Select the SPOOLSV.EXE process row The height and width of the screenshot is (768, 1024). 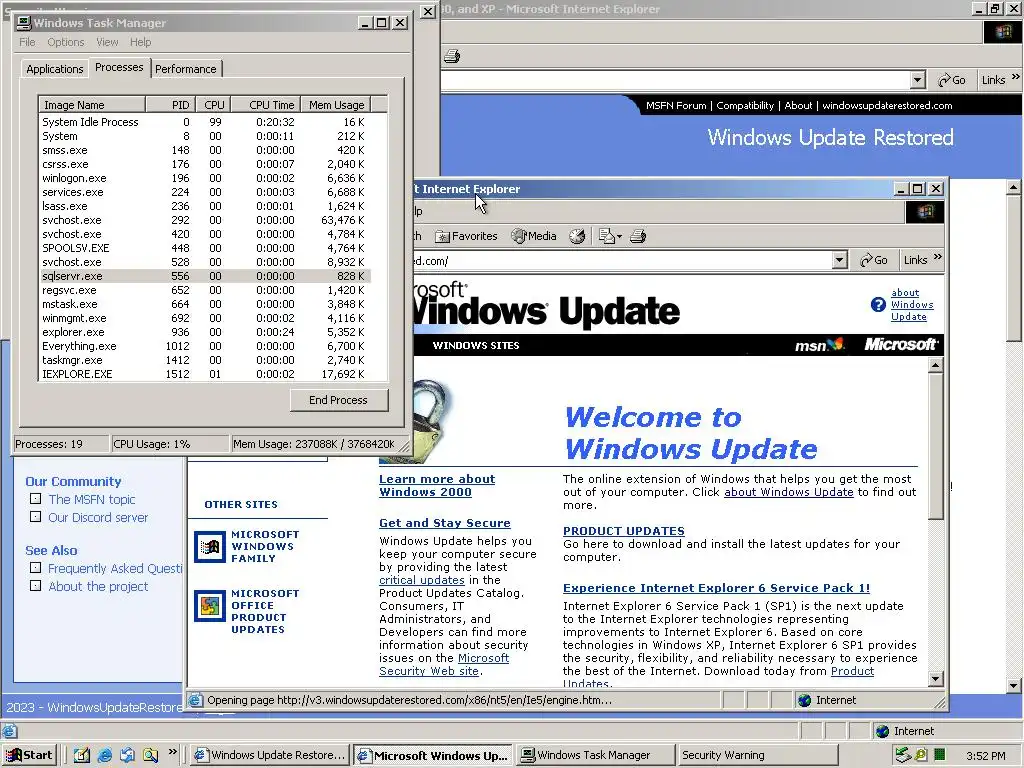point(206,248)
